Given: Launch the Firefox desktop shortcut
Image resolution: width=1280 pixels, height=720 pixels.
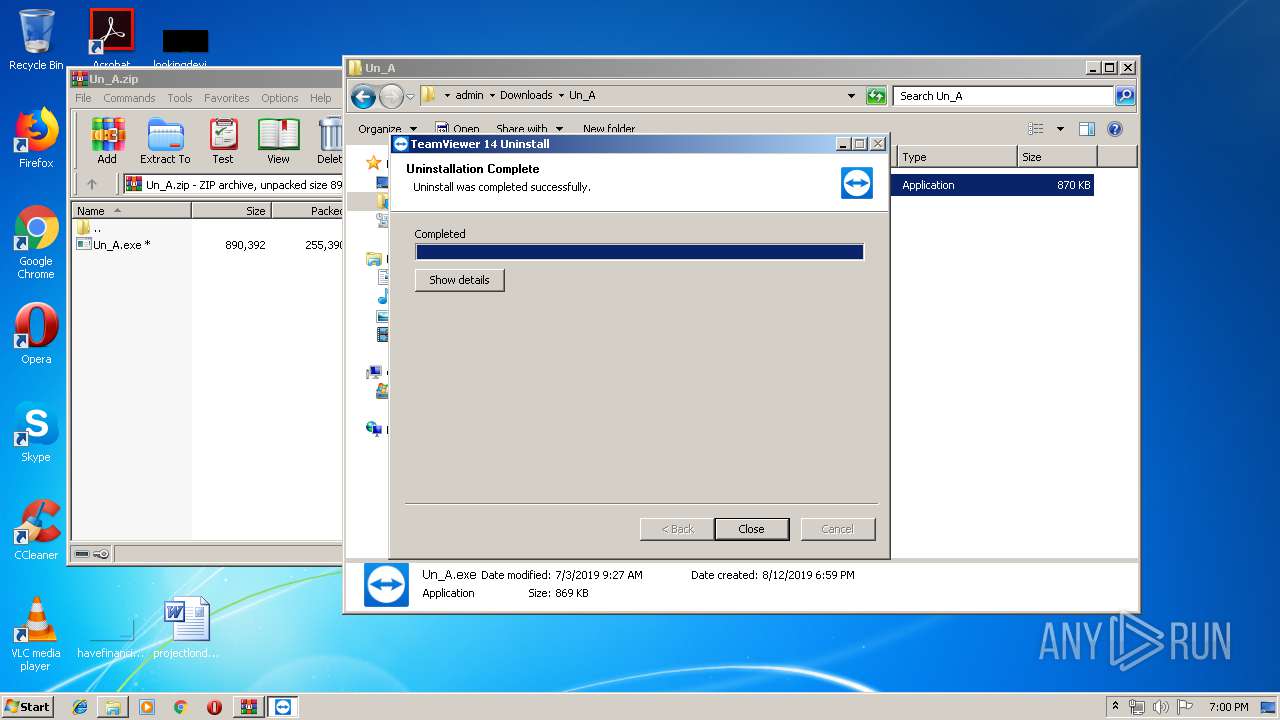Looking at the screenshot, I should pyautogui.click(x=36, y=138).
